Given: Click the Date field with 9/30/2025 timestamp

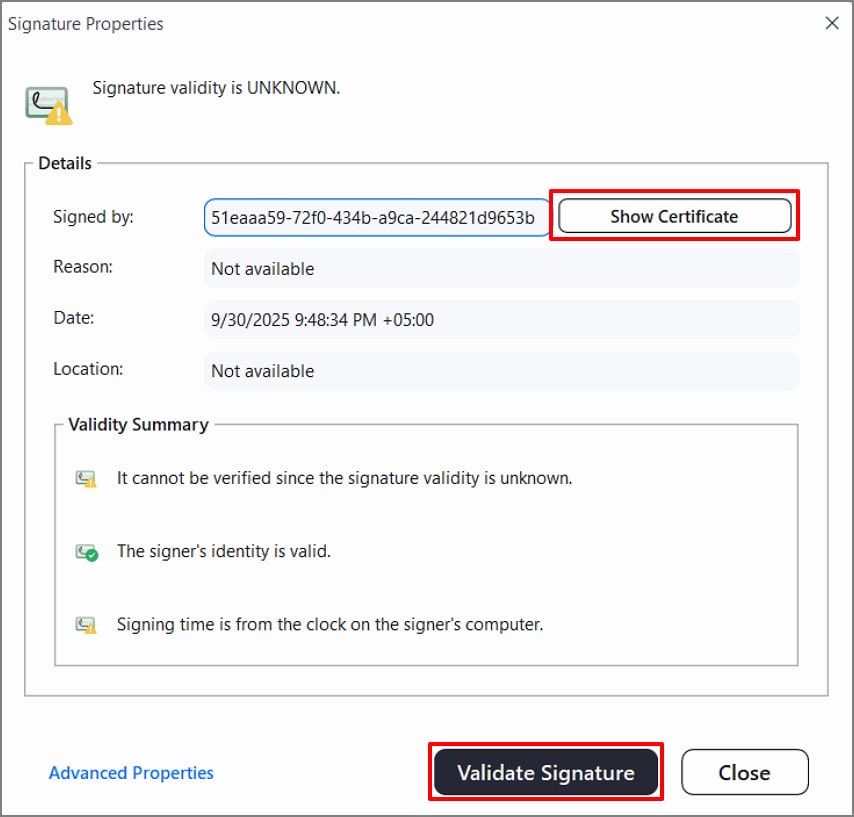Looking at the screenshot, I should point(500,320).
